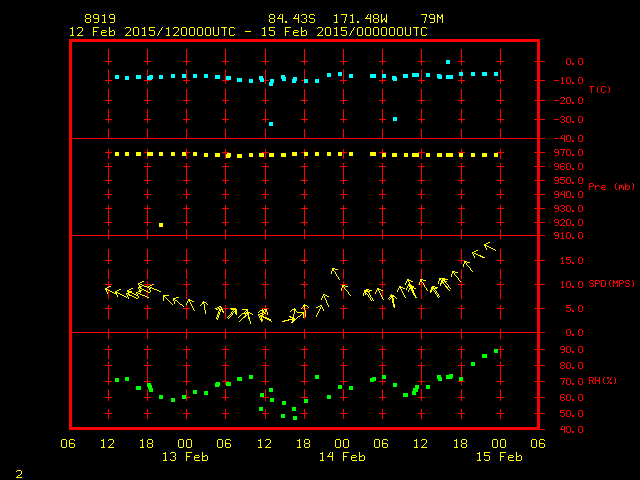
Task: Click the highest green humidity point near 90
Action: point(496,351)
